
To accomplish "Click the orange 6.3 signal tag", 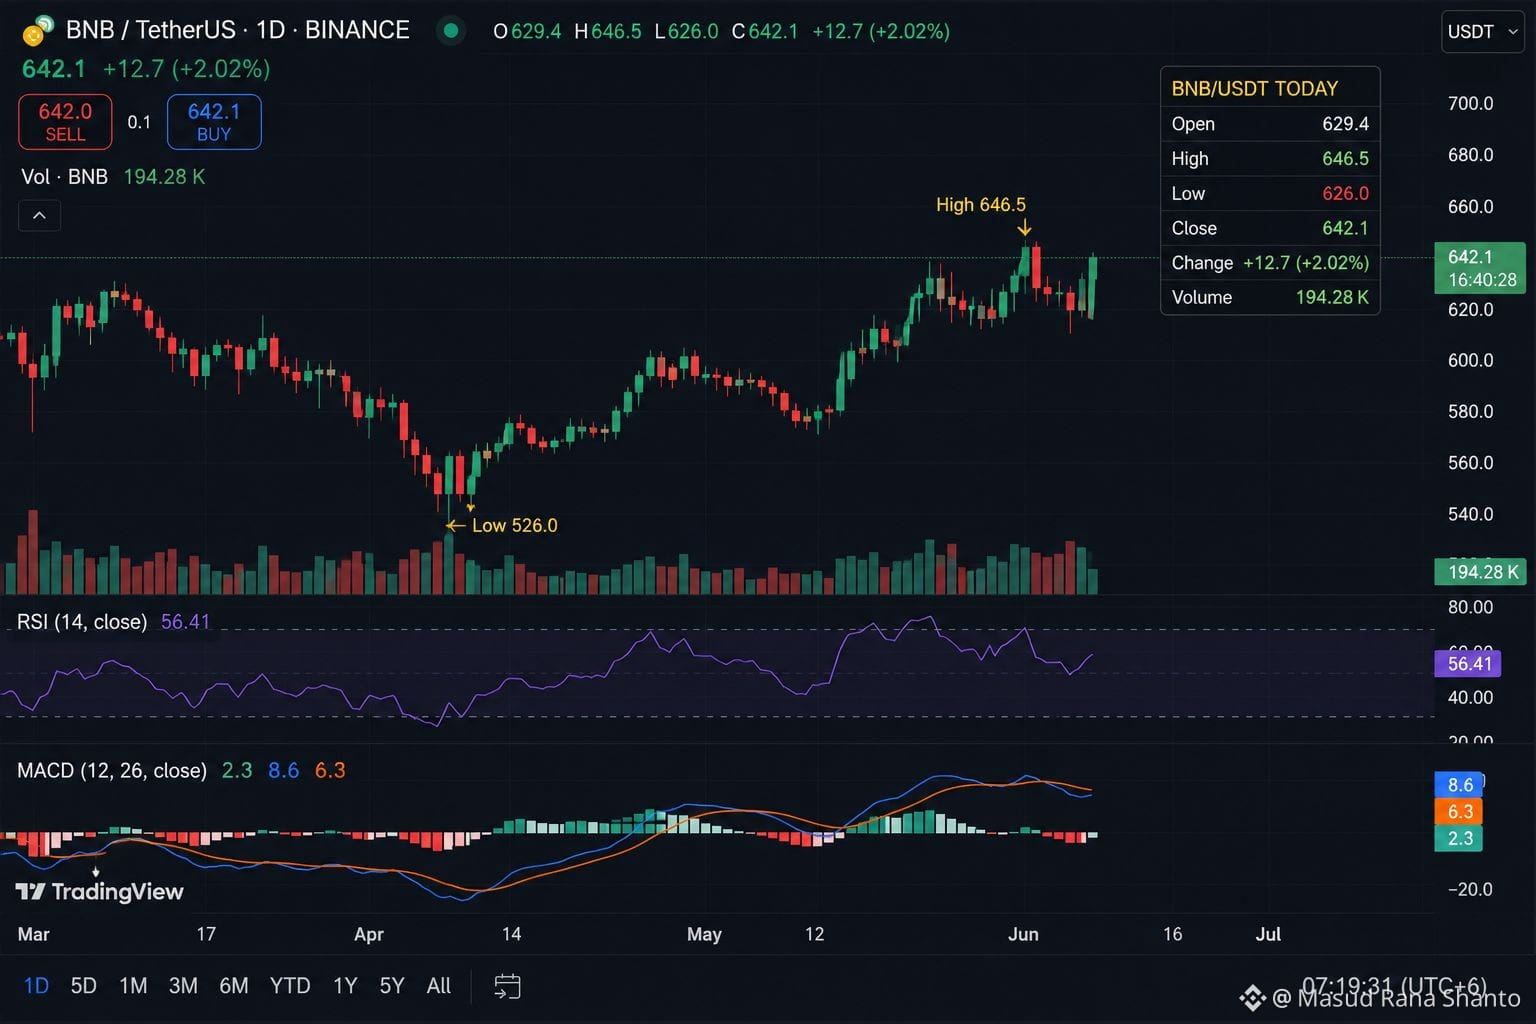I will click(1458, 812).
